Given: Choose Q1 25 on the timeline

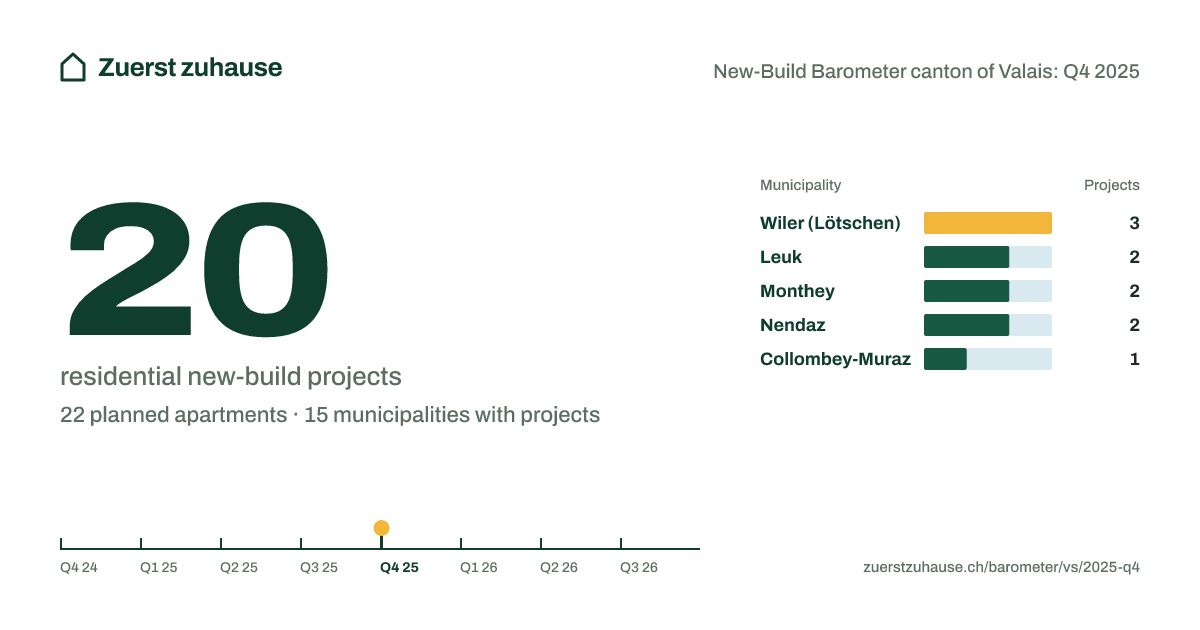Looking at the screenshot, I should coord(159,567).
